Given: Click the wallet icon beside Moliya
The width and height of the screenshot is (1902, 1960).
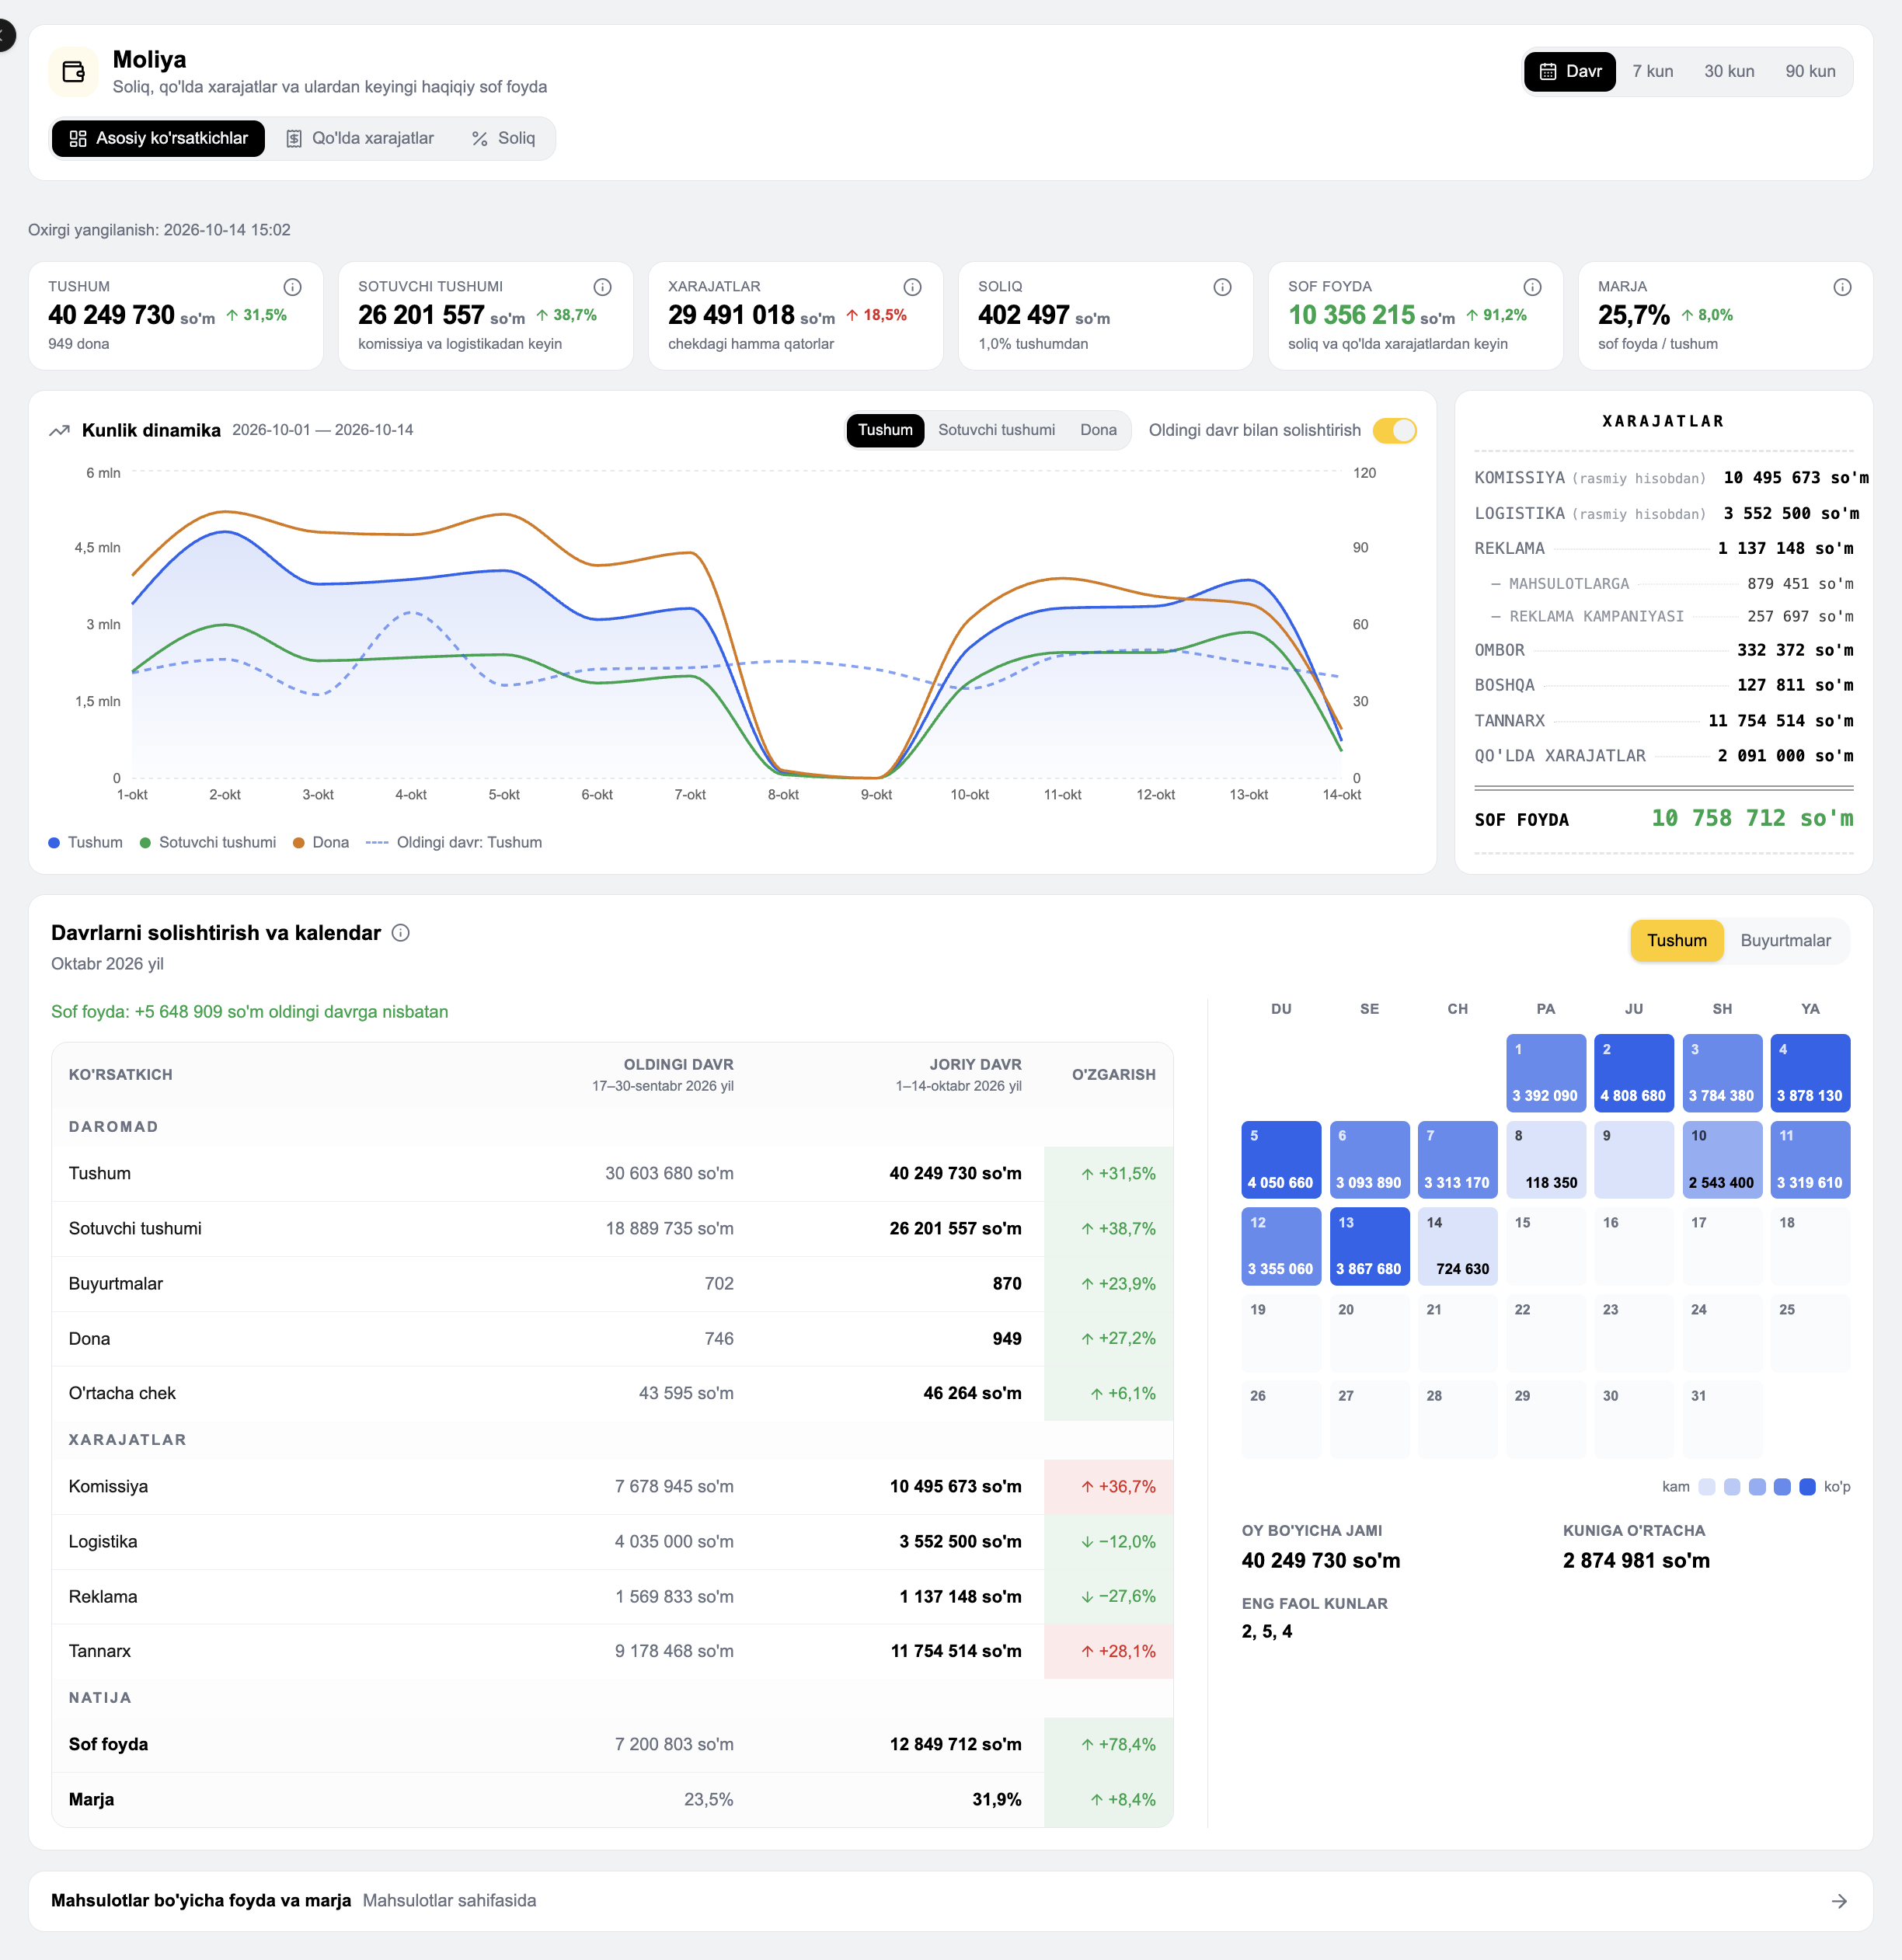Looking at the screenshot, I should click(73, 72).
